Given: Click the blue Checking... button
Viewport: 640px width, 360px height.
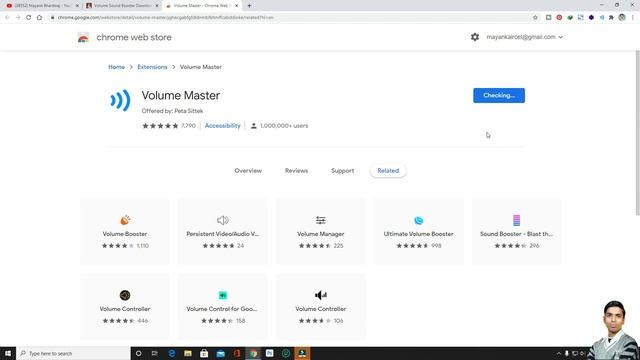Looking at the screenshot, I should coord(499,96).
